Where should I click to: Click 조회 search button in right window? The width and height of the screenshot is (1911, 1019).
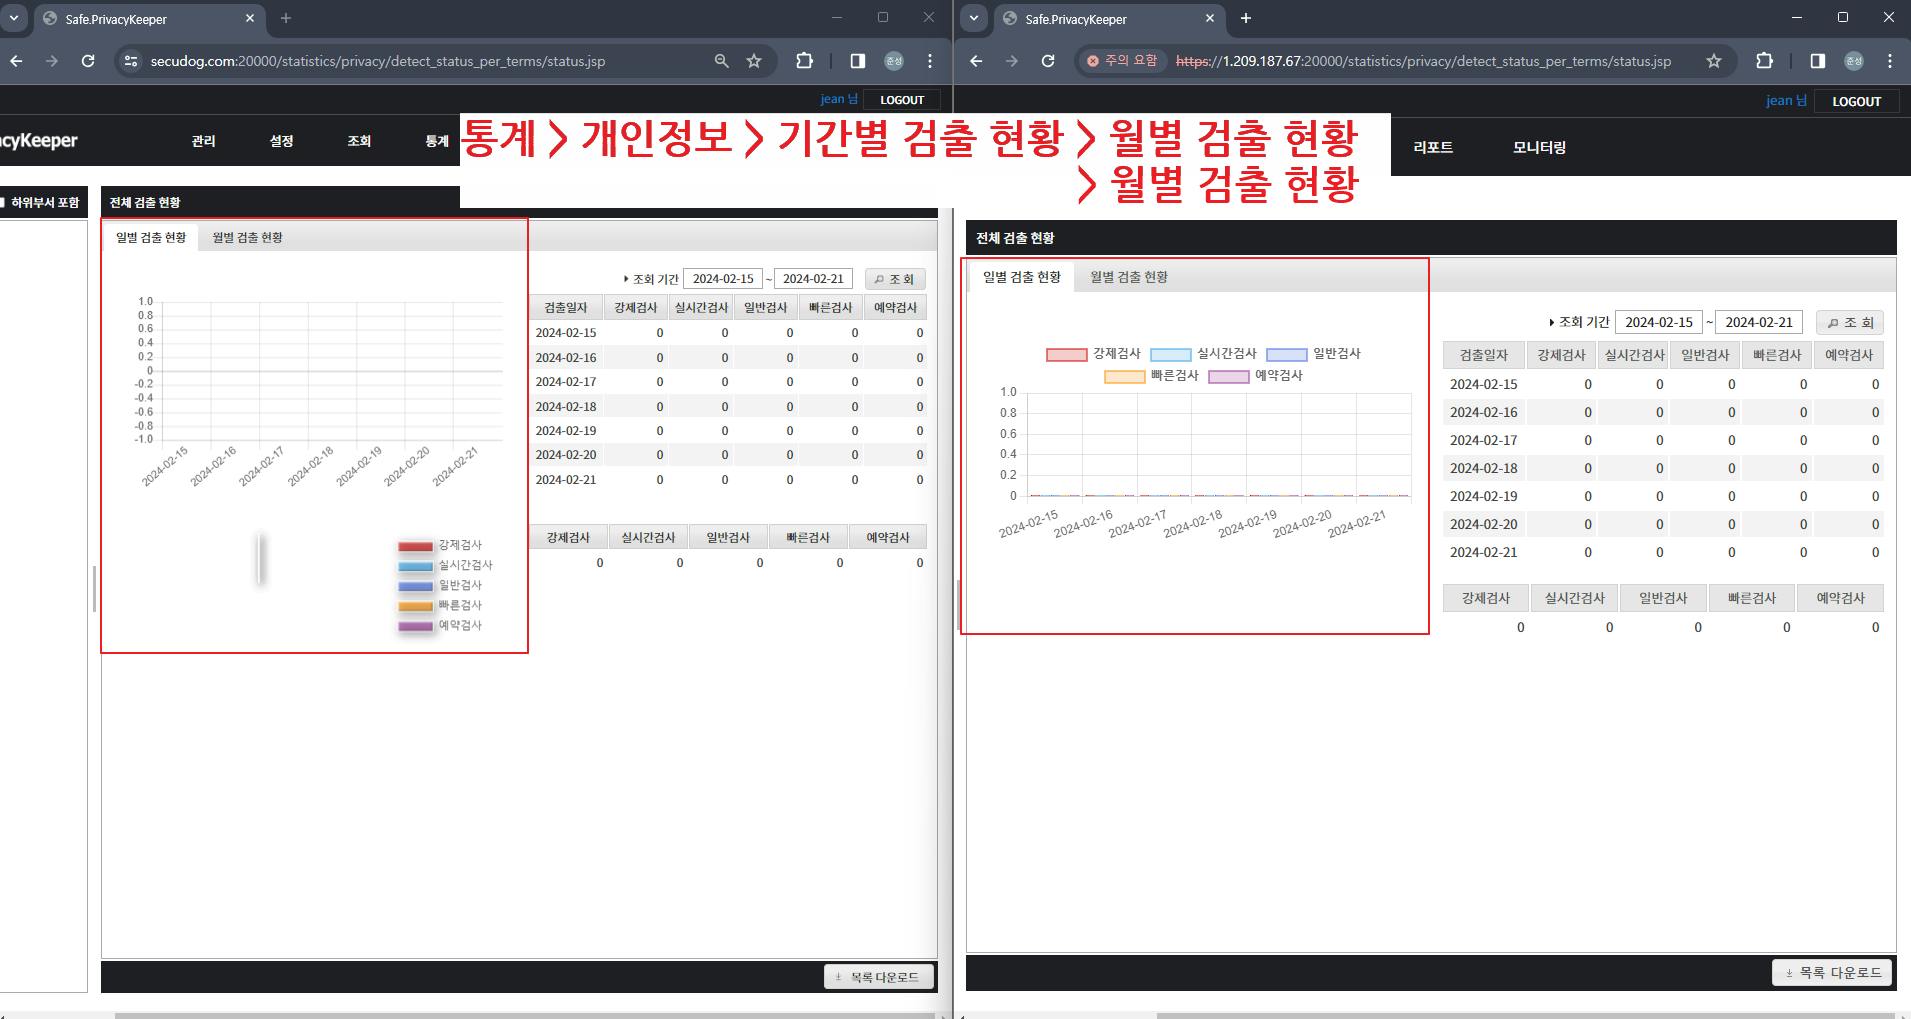click(1850, 322)
